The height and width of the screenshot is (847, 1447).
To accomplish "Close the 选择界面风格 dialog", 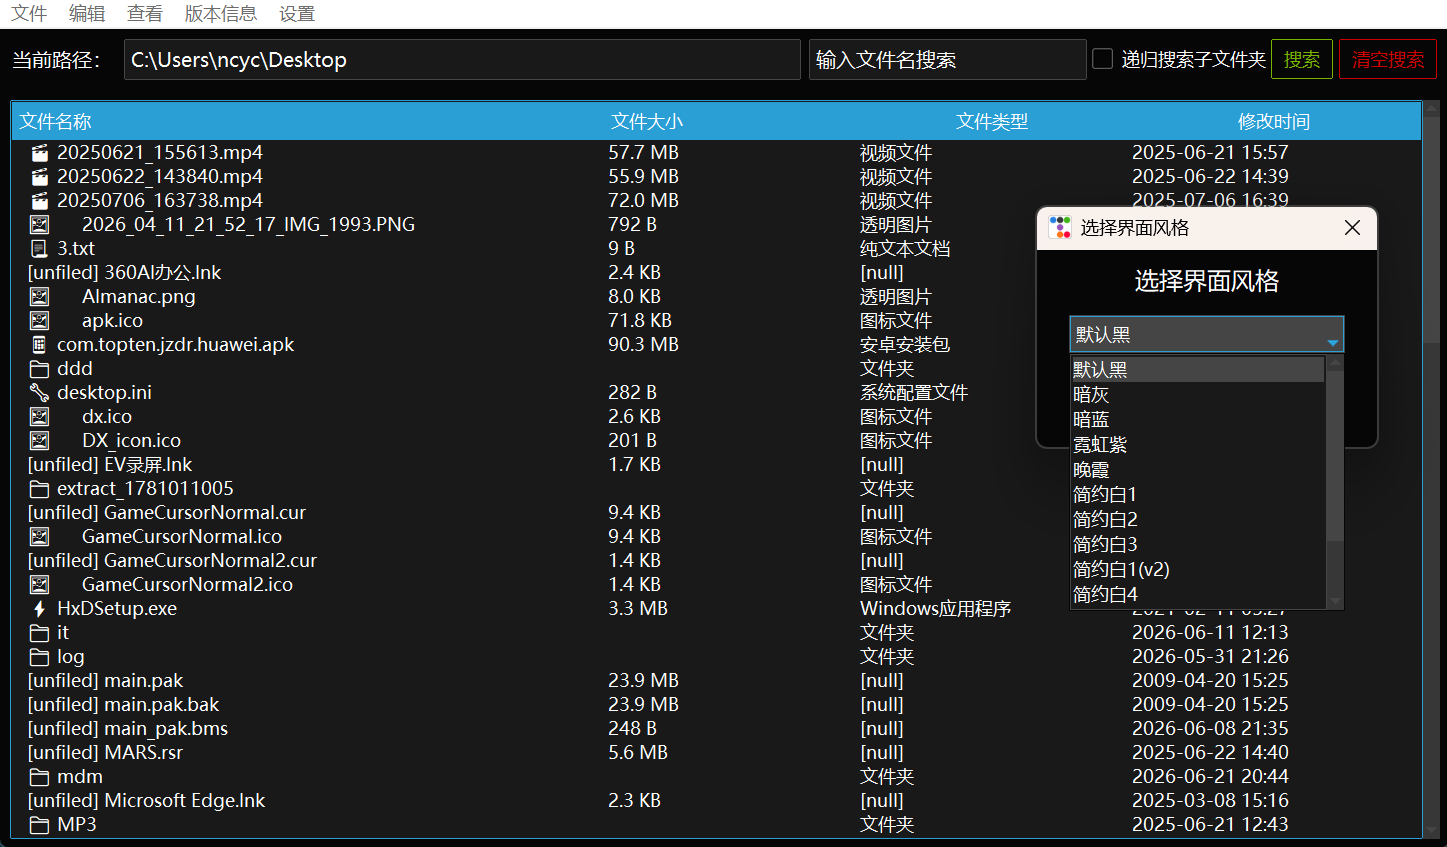I will 1352,228.
